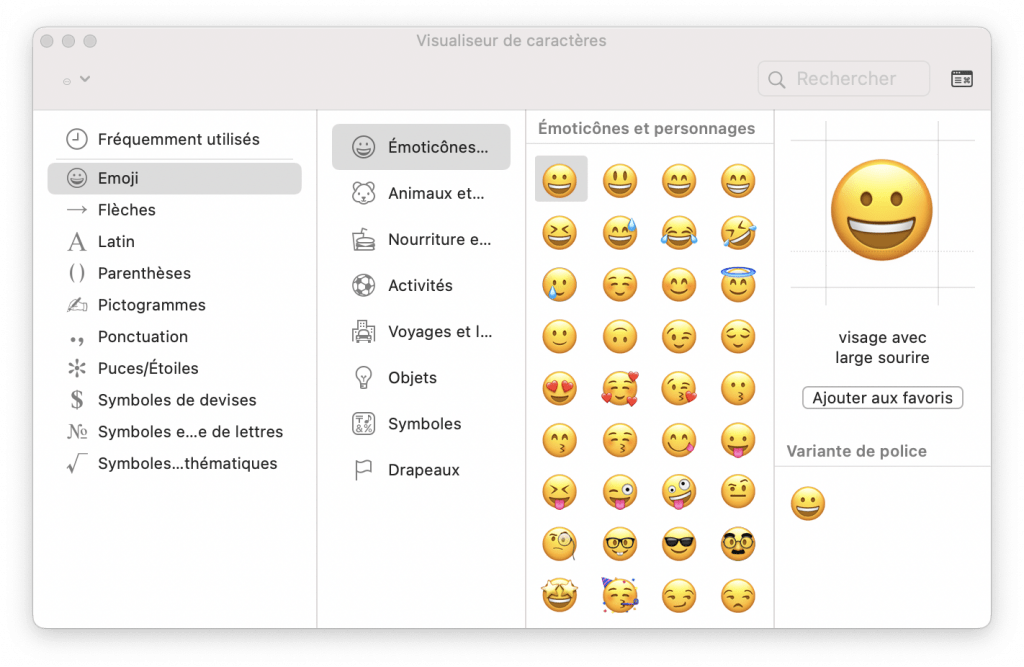The width and height of the screenshot is (1024, 667).
Task: Click the face with tongue out emoji
Action: 738,440
